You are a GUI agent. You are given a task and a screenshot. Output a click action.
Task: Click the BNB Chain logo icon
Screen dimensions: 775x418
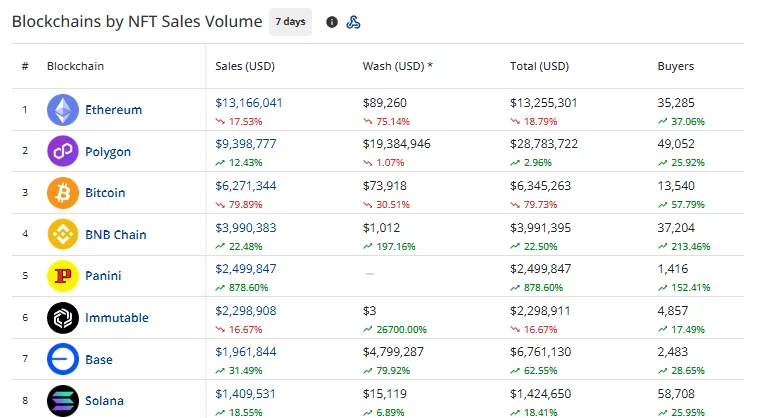[63, 234]
